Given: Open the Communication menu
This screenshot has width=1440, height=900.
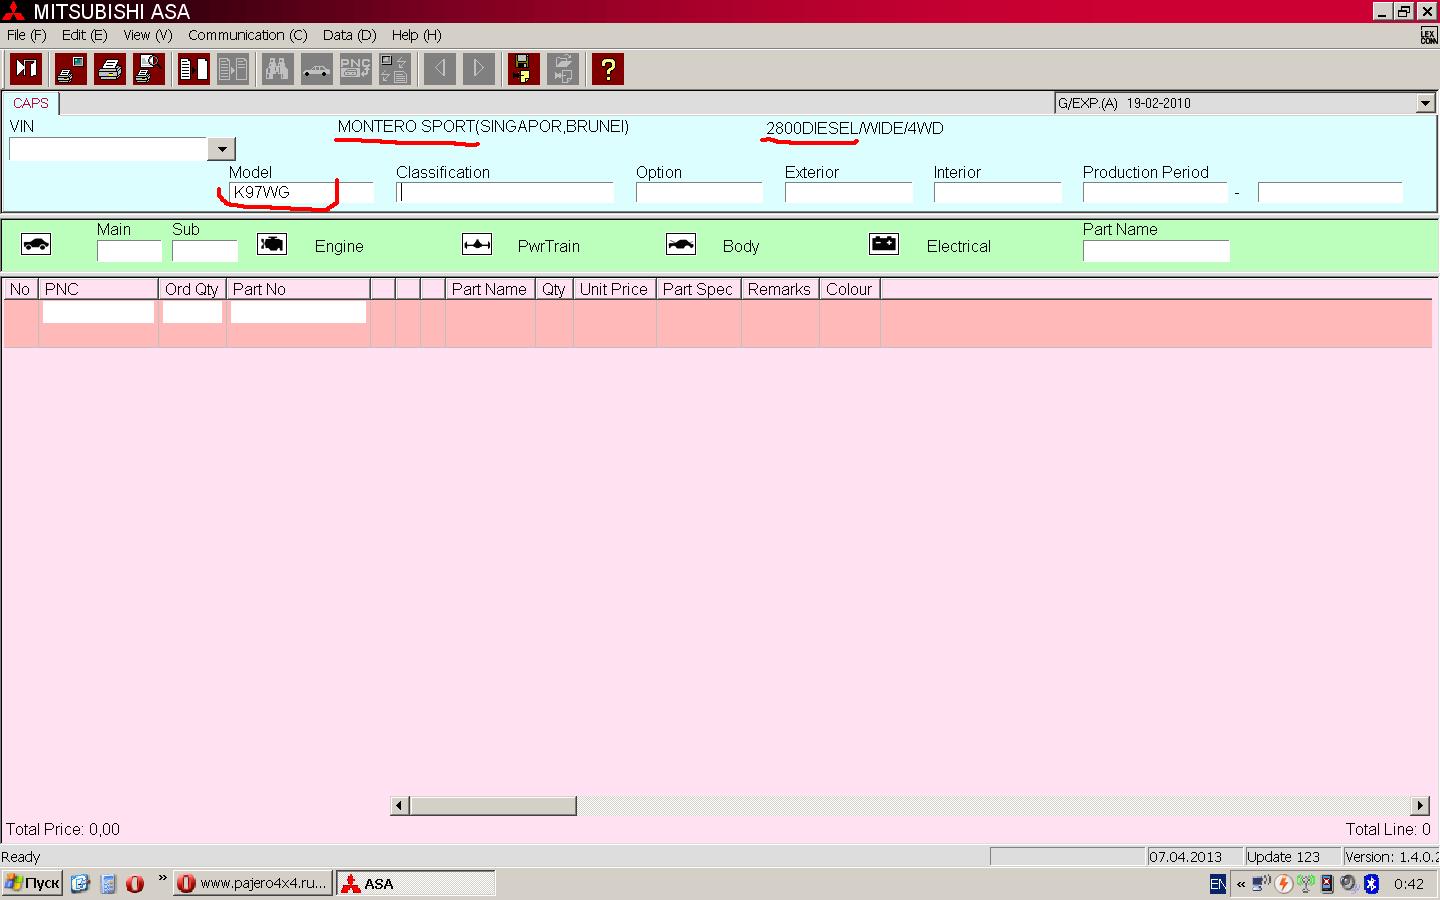Looking at the screenshot, I should click(247, 35).
